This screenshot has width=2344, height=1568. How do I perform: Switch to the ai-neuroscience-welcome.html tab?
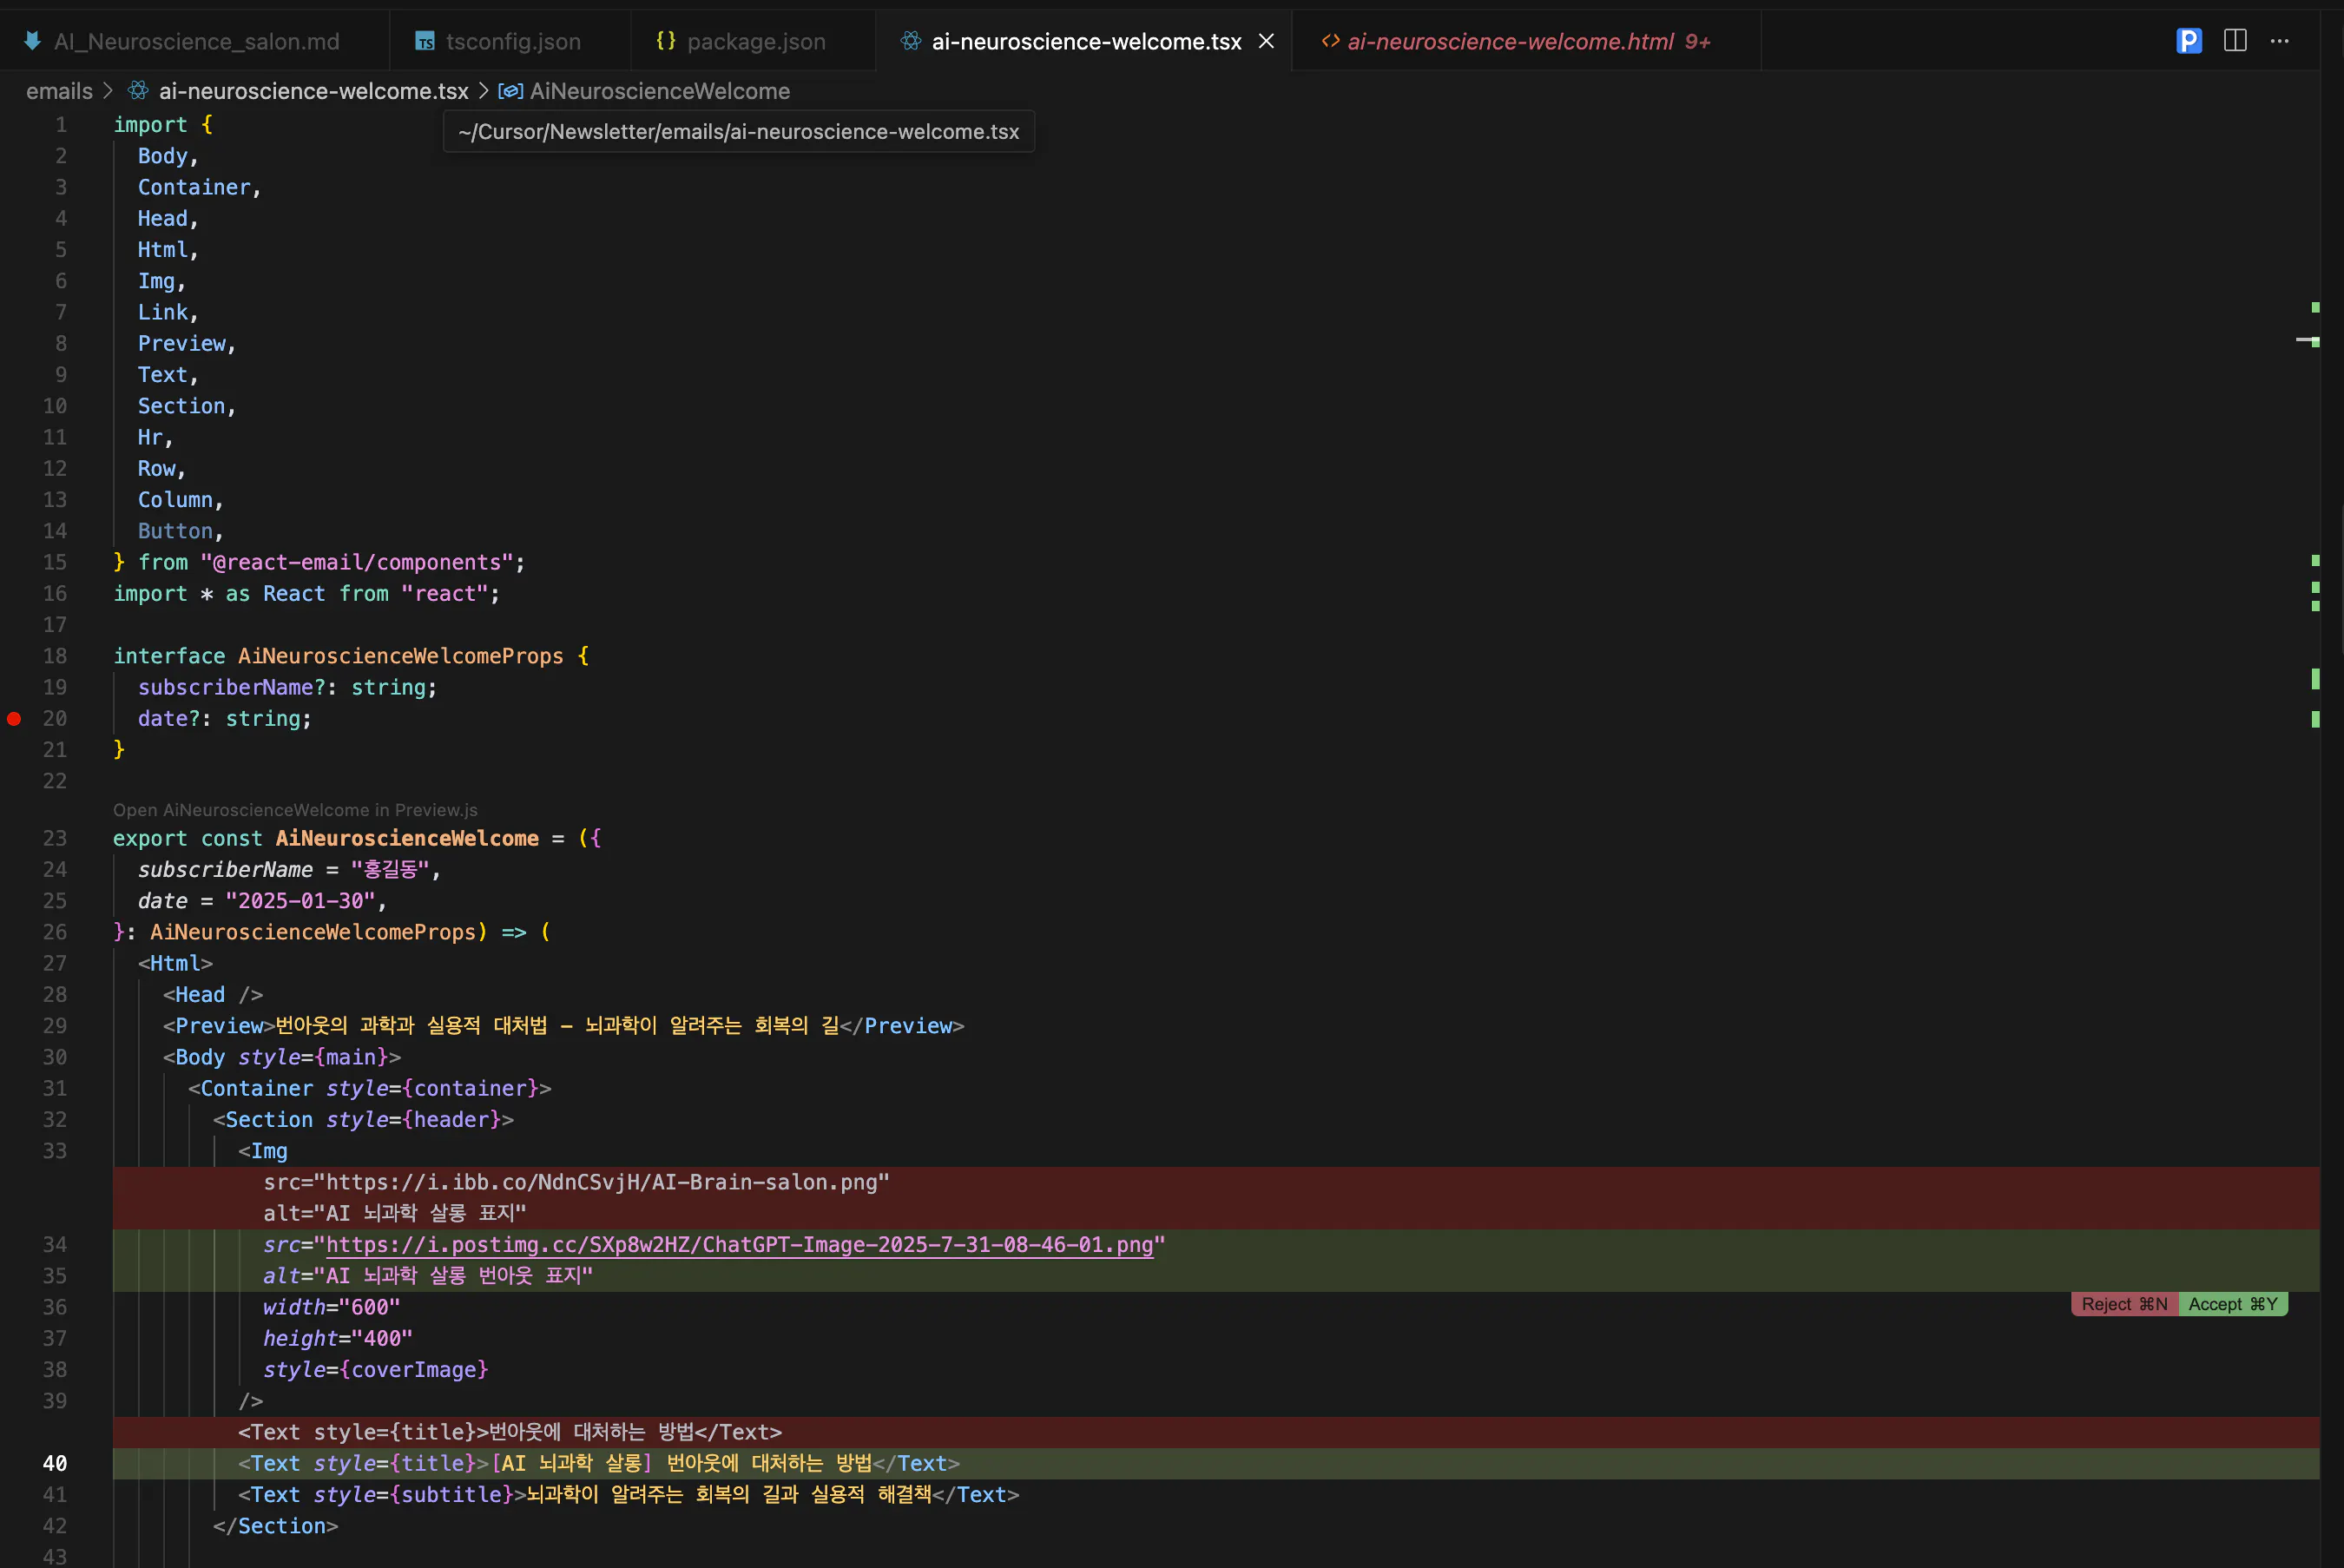pos(1509,41)
